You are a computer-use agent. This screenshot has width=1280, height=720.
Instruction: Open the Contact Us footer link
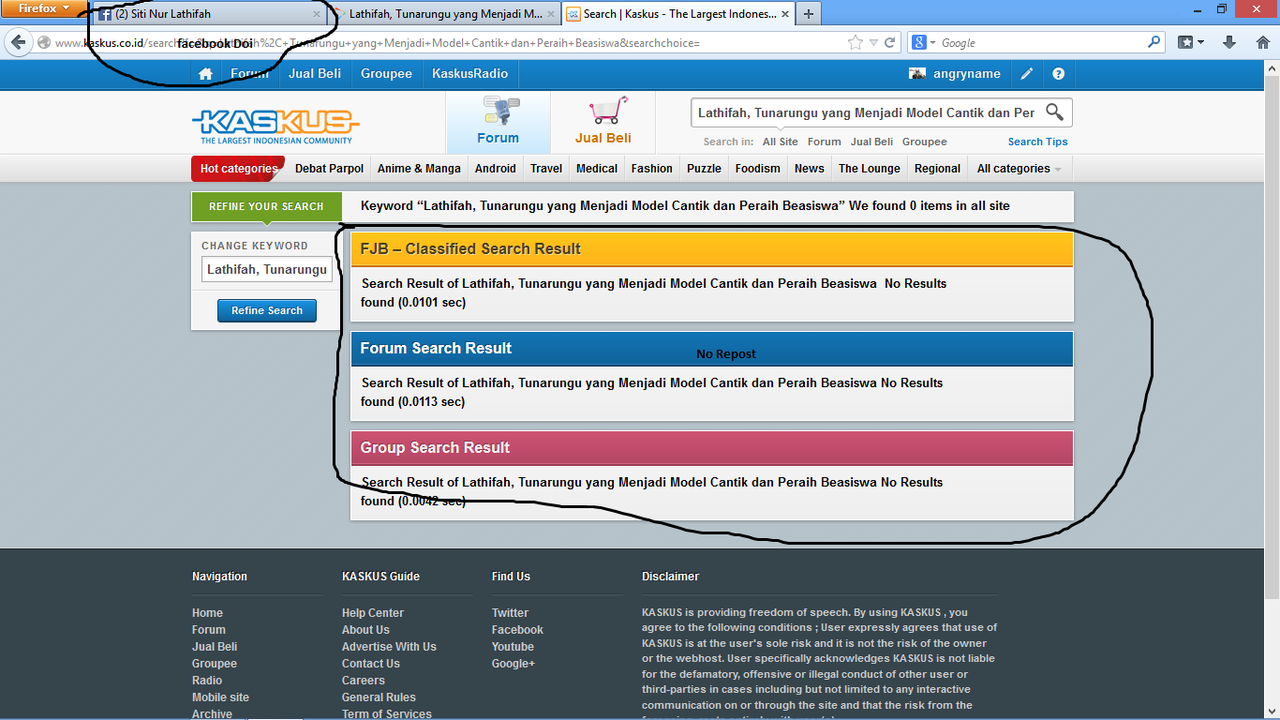[371, 664]
